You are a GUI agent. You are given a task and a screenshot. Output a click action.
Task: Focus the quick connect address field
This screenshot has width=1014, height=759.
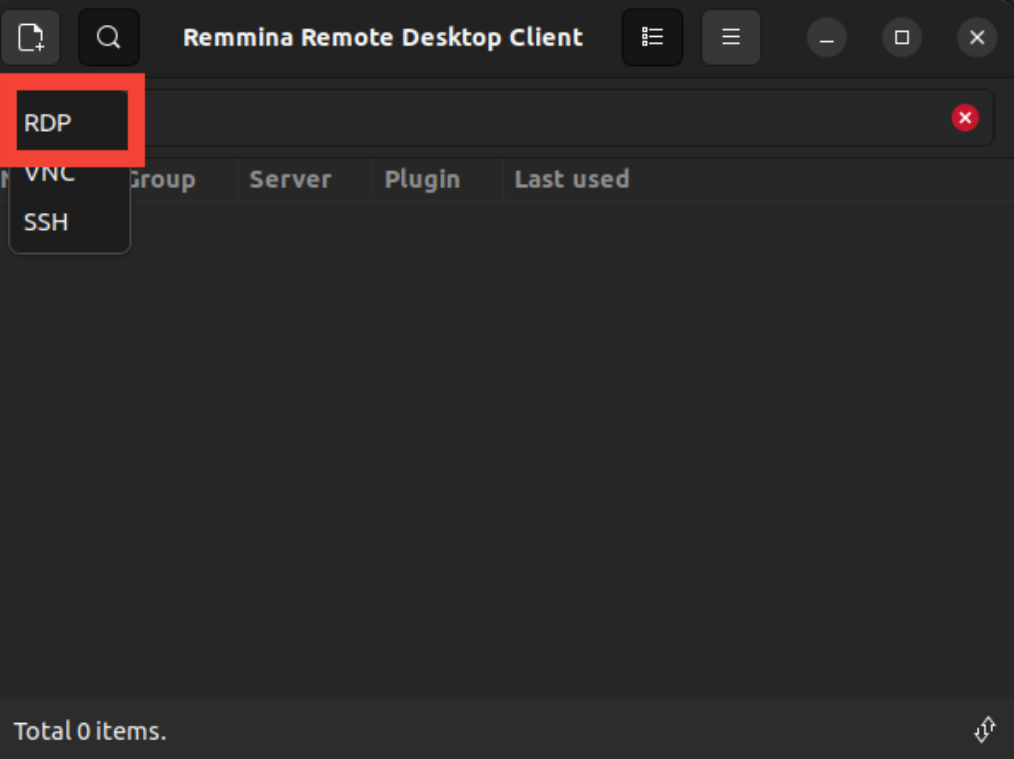click(x=540, y=119)
